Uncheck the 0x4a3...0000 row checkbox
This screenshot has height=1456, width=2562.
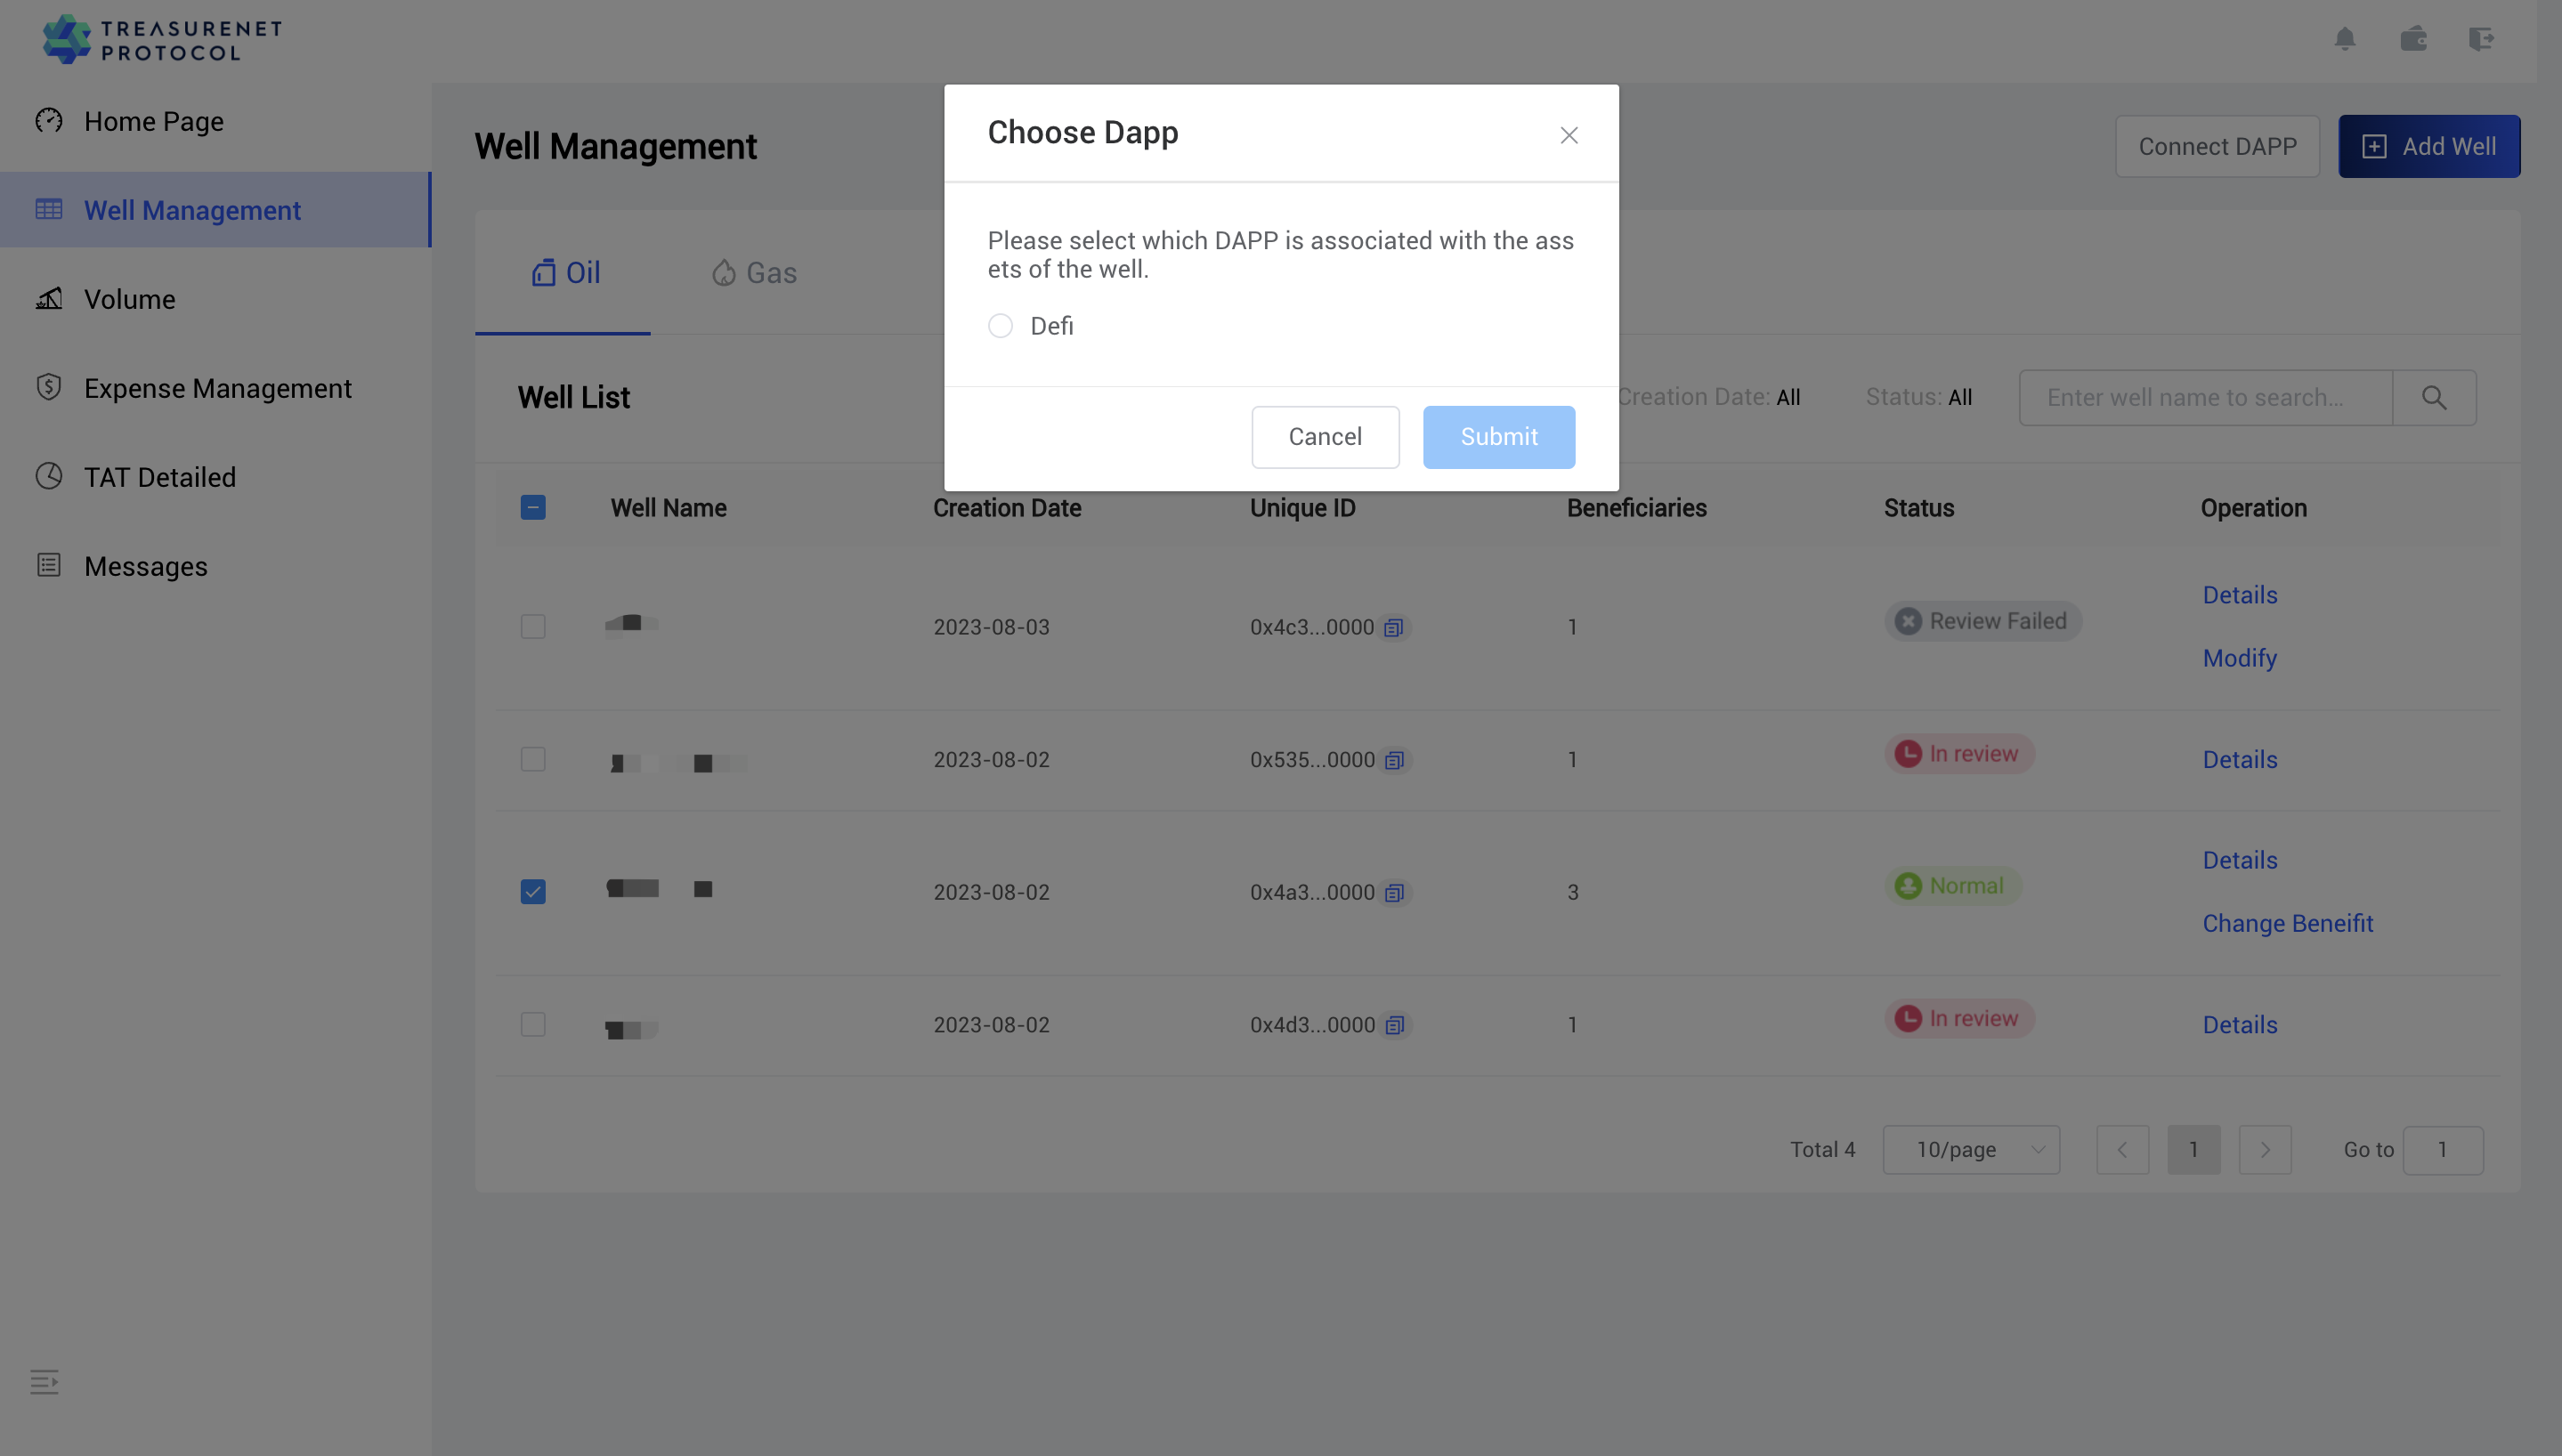[x=533, y=892]
